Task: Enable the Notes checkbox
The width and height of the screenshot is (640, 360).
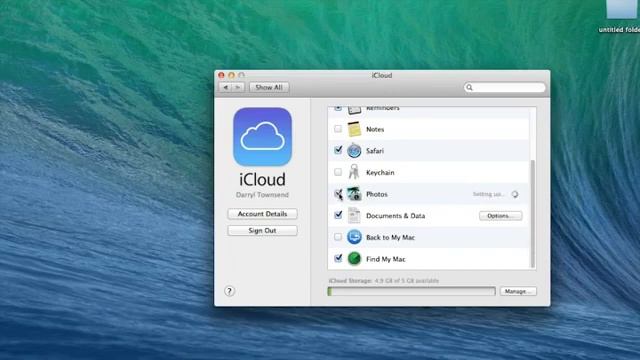Action: click(x=338, y=129)
